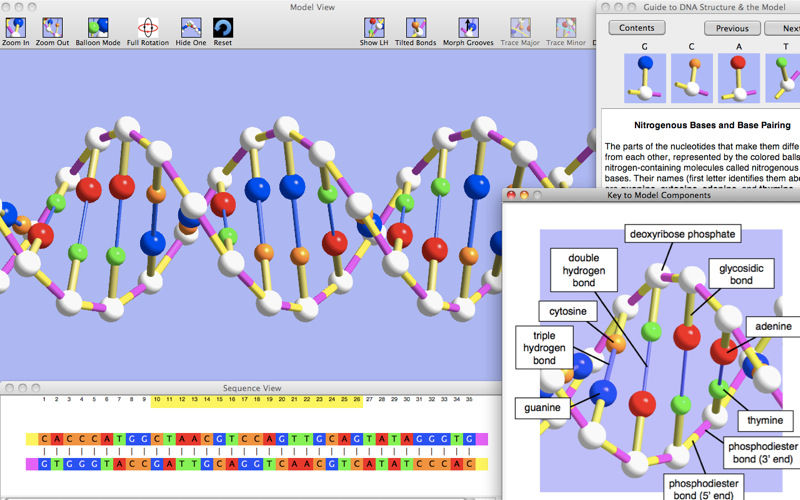
Task: Click the Trace Minor groove icon
Action: [566, 28]
